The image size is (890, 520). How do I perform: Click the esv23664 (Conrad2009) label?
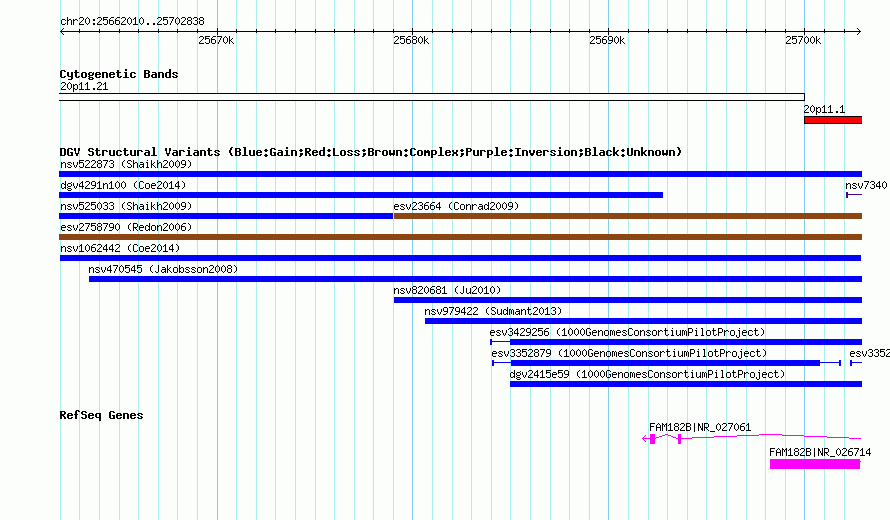[x=456, y=206]
